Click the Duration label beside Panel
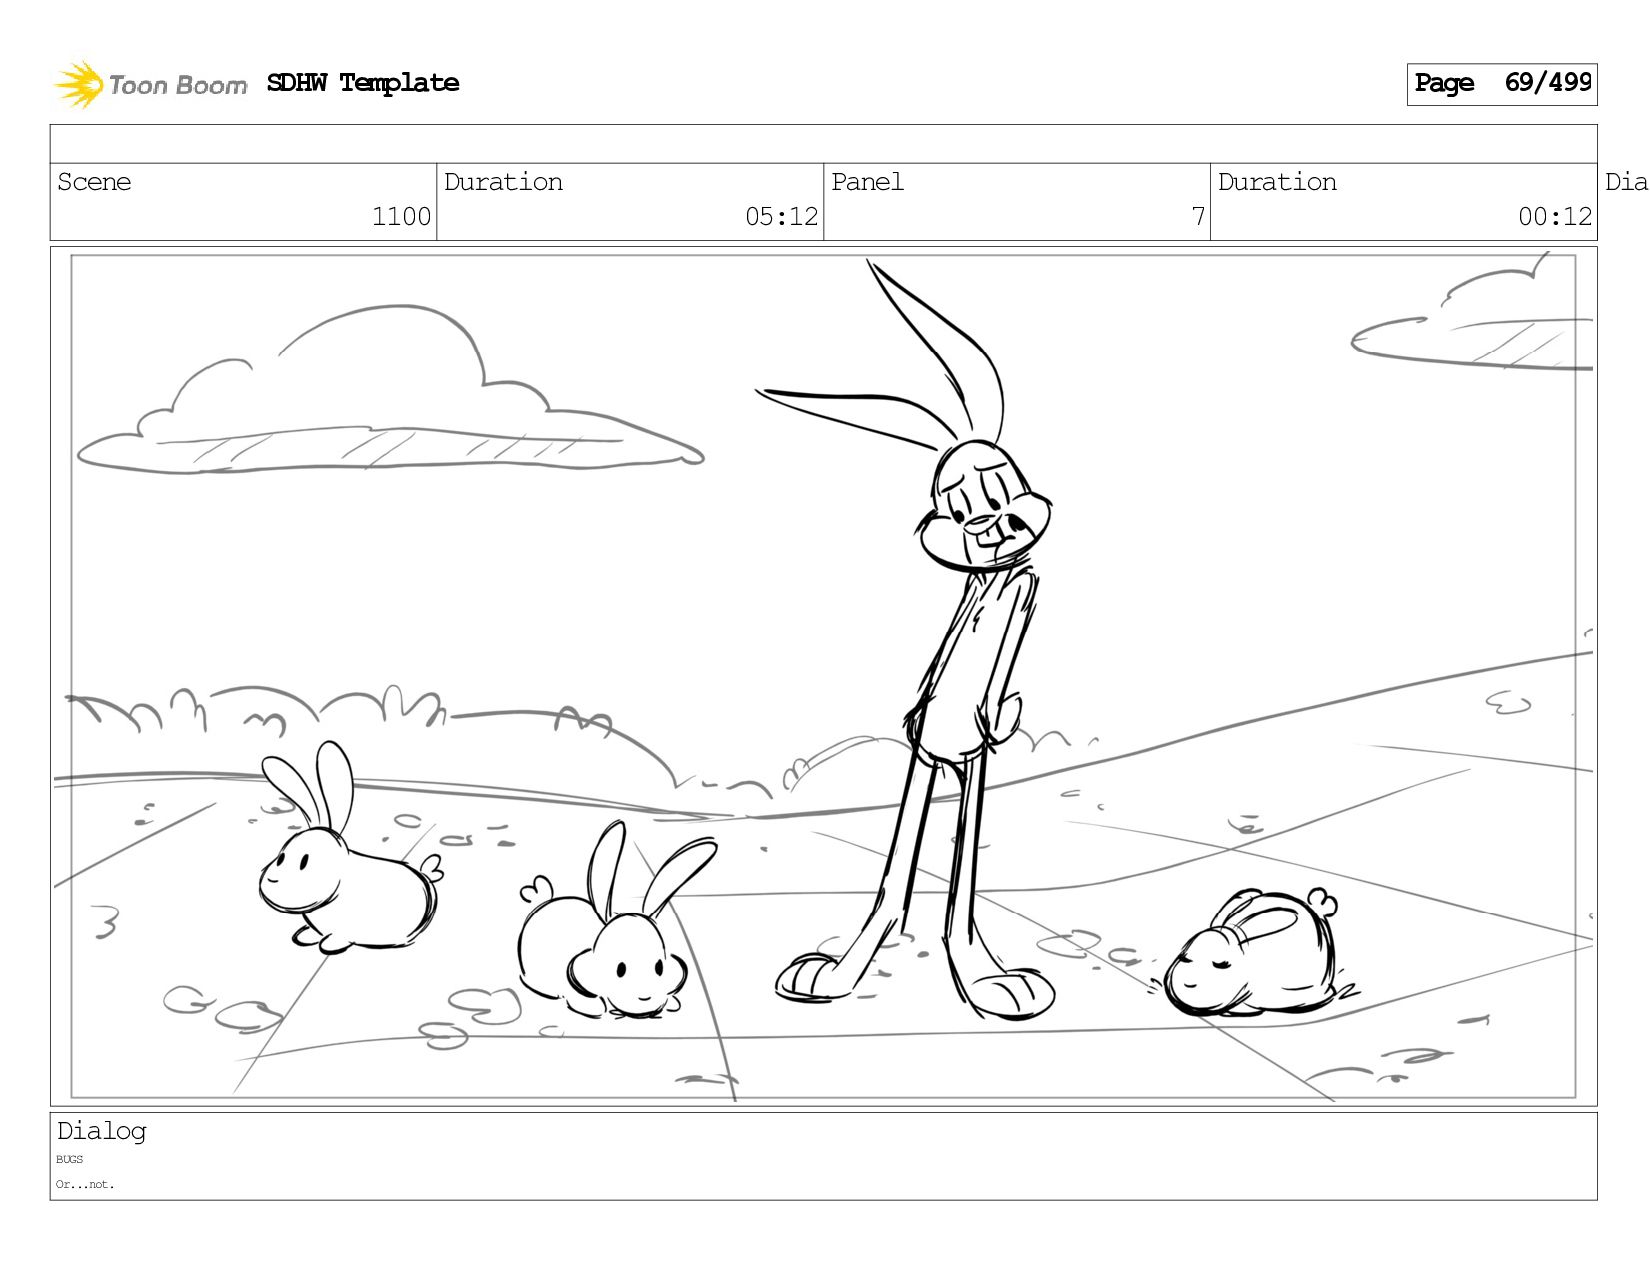Screen dimensions: 1650x1275 click(x=1277, y=182)
